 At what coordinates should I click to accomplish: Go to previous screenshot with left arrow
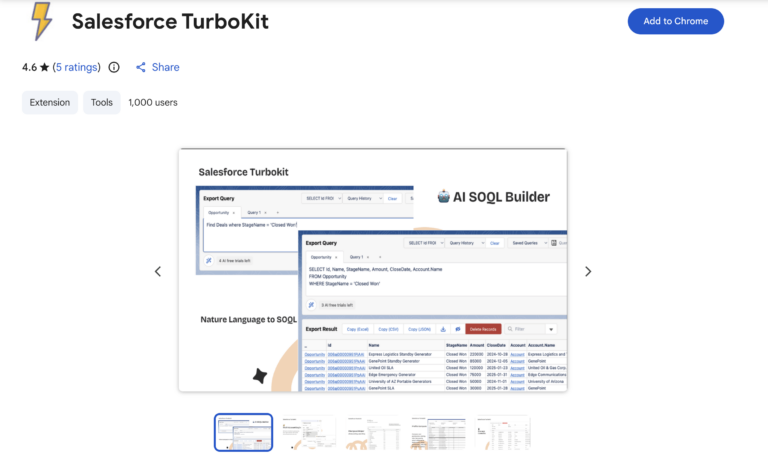pos(158,271)
